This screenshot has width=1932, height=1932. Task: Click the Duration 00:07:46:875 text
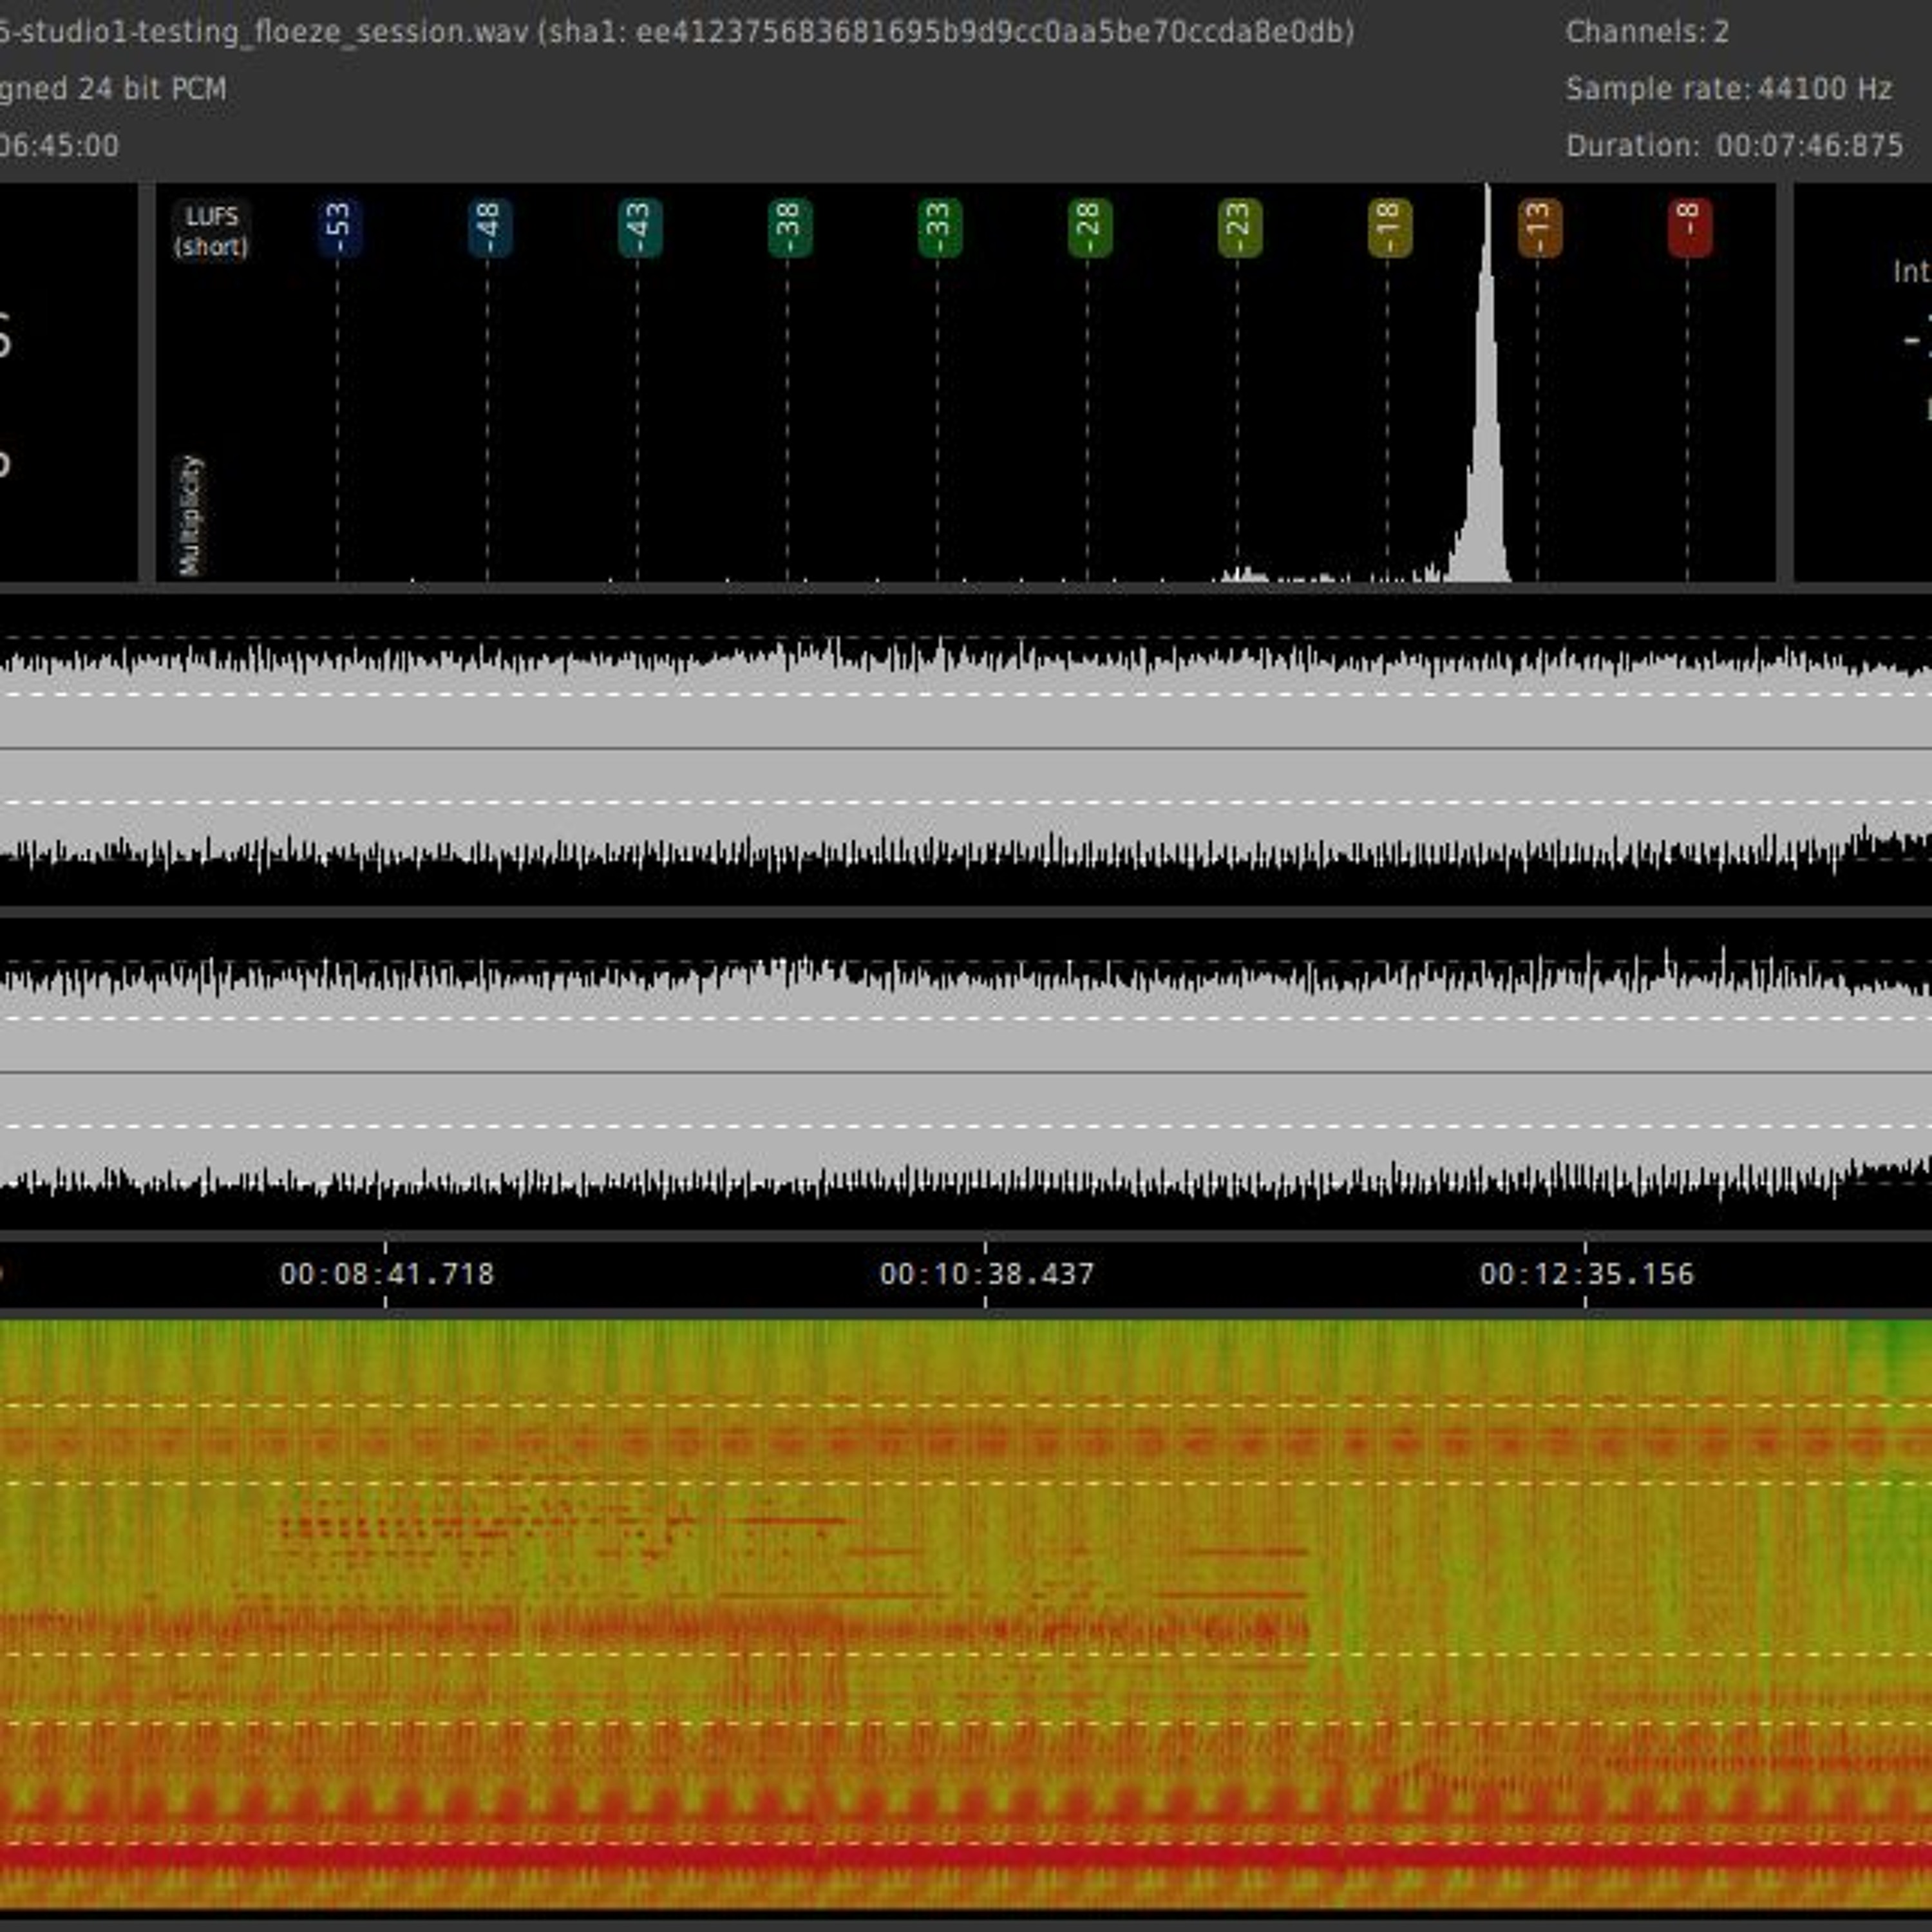pos(1734,146)
